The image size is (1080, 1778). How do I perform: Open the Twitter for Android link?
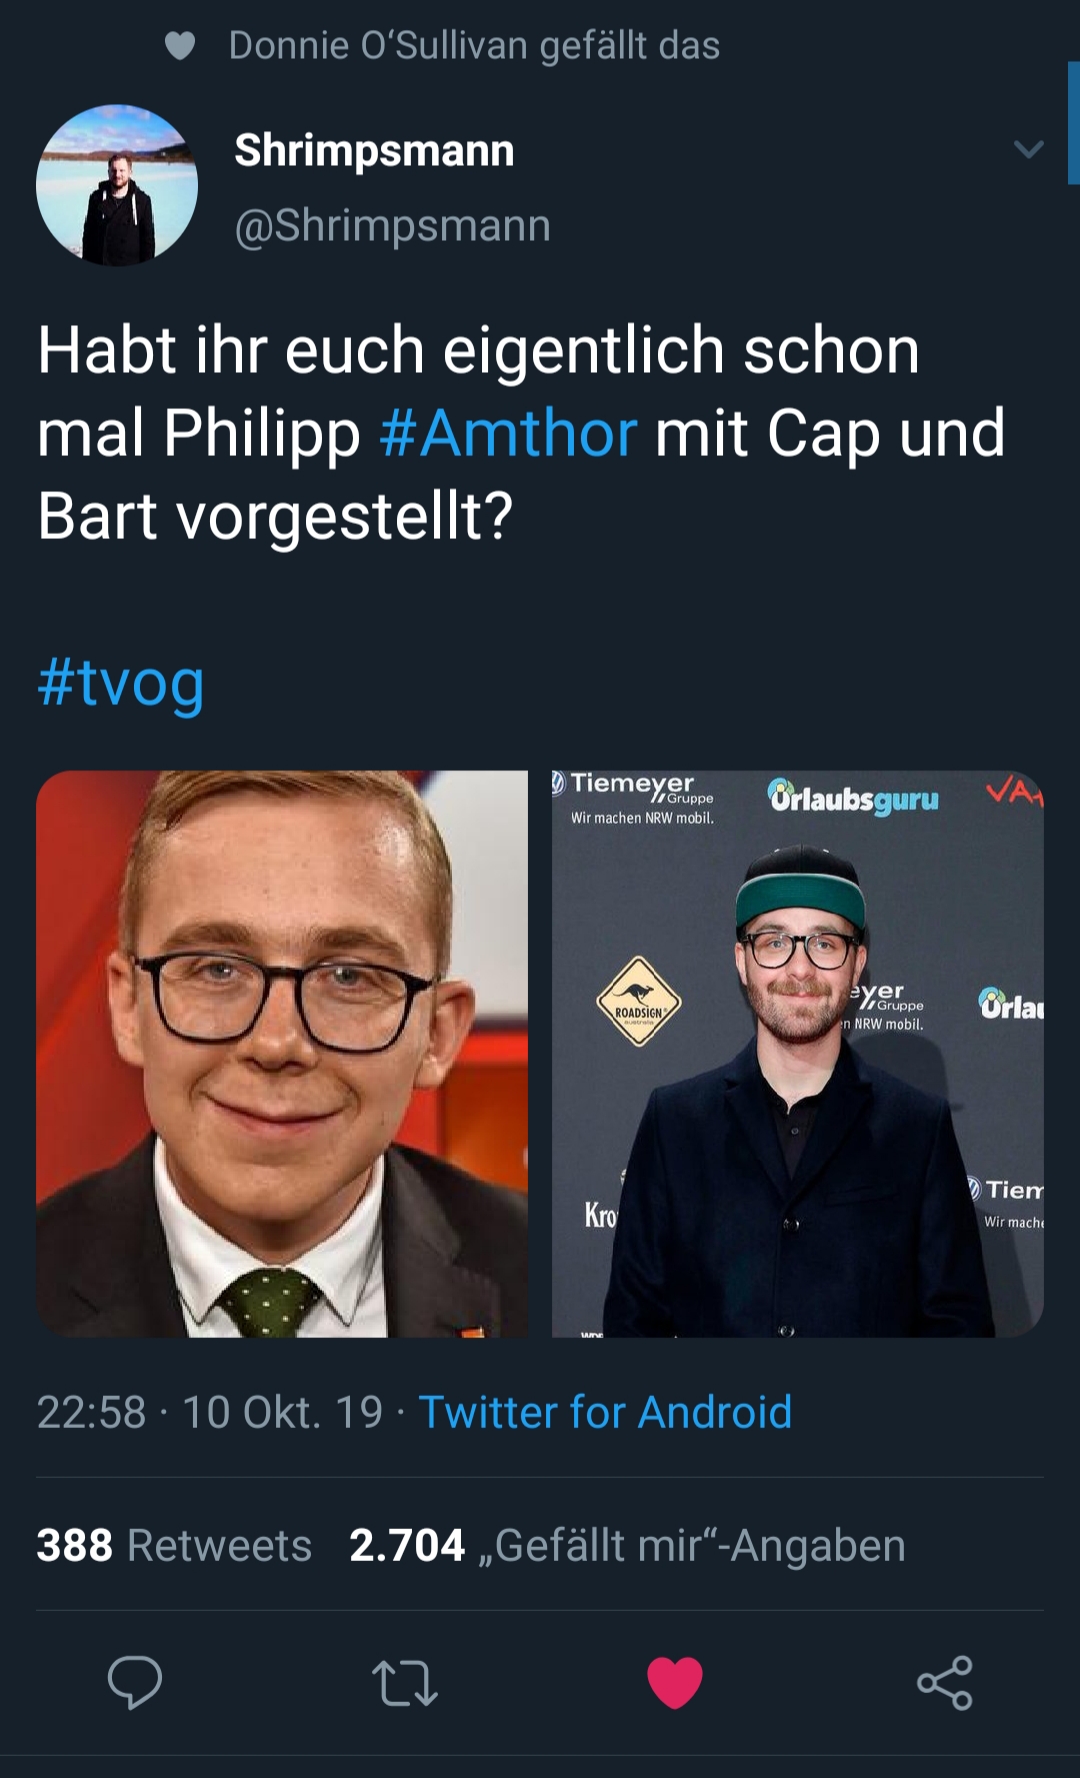[605, 1412]
